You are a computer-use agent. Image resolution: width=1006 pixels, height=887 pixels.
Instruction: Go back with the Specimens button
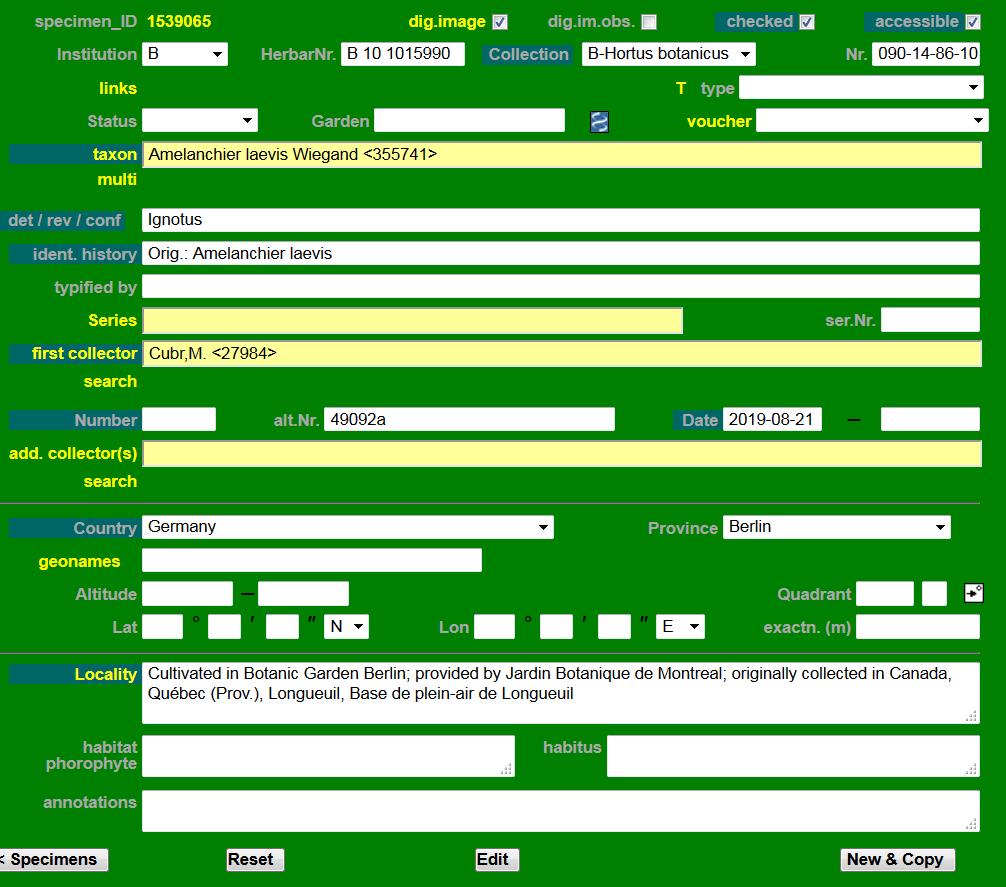(53, 860)
